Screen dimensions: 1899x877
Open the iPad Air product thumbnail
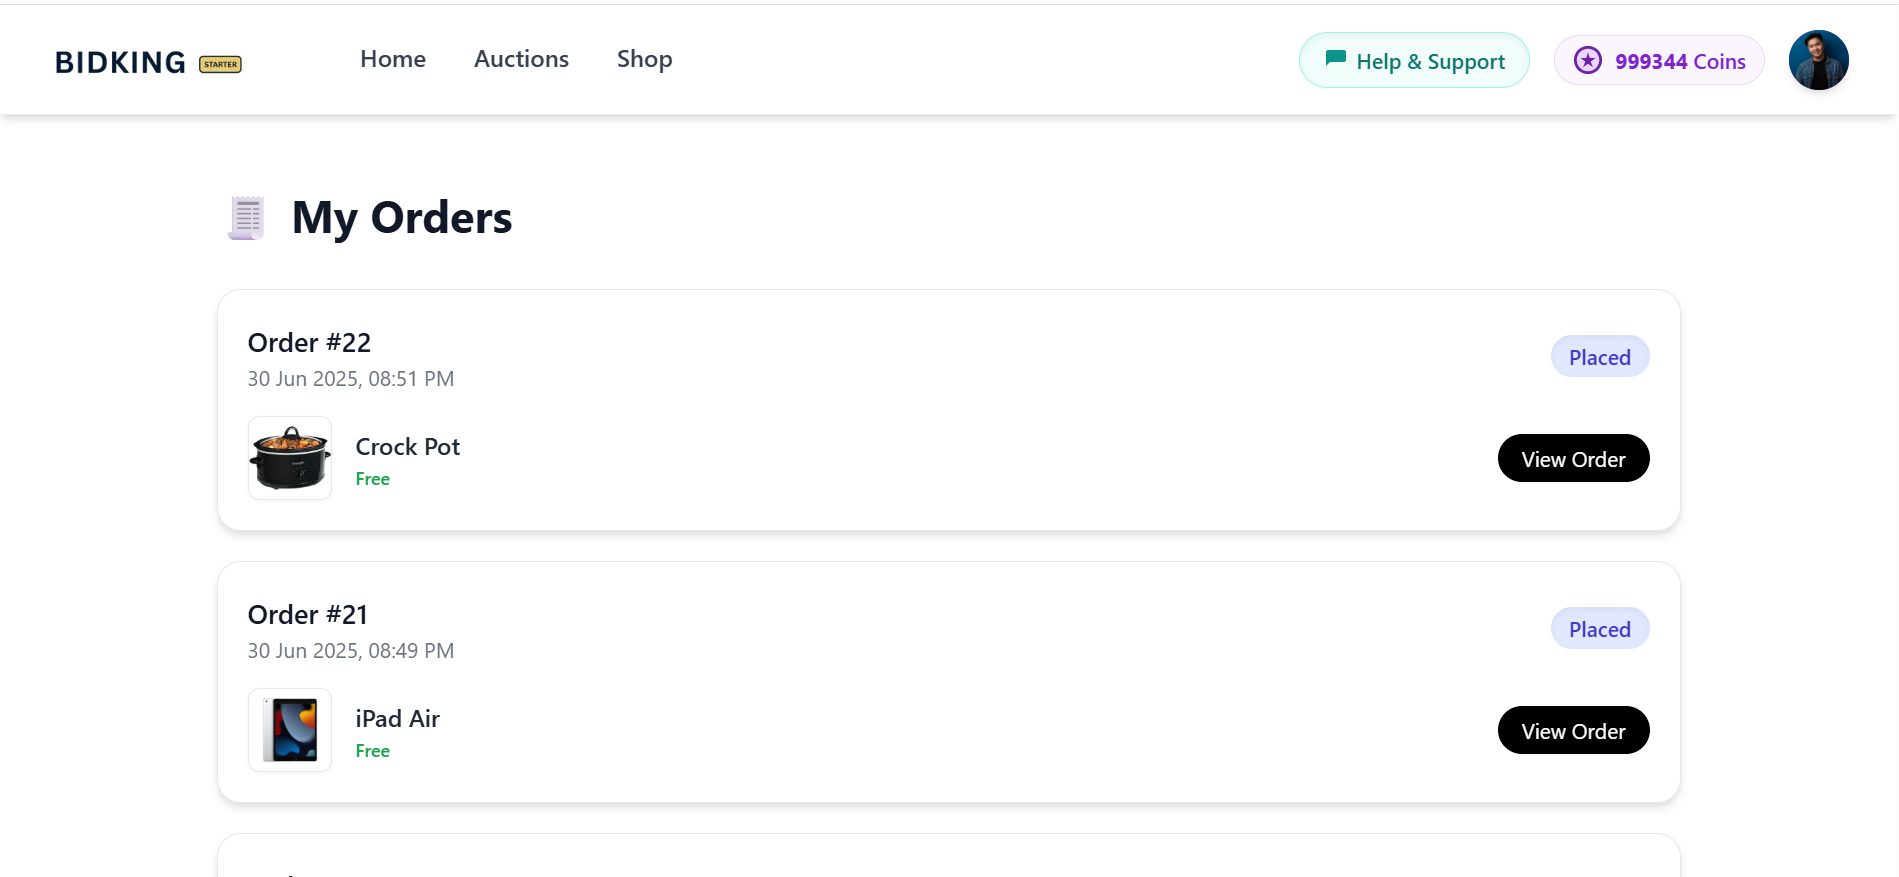point(290,730)
